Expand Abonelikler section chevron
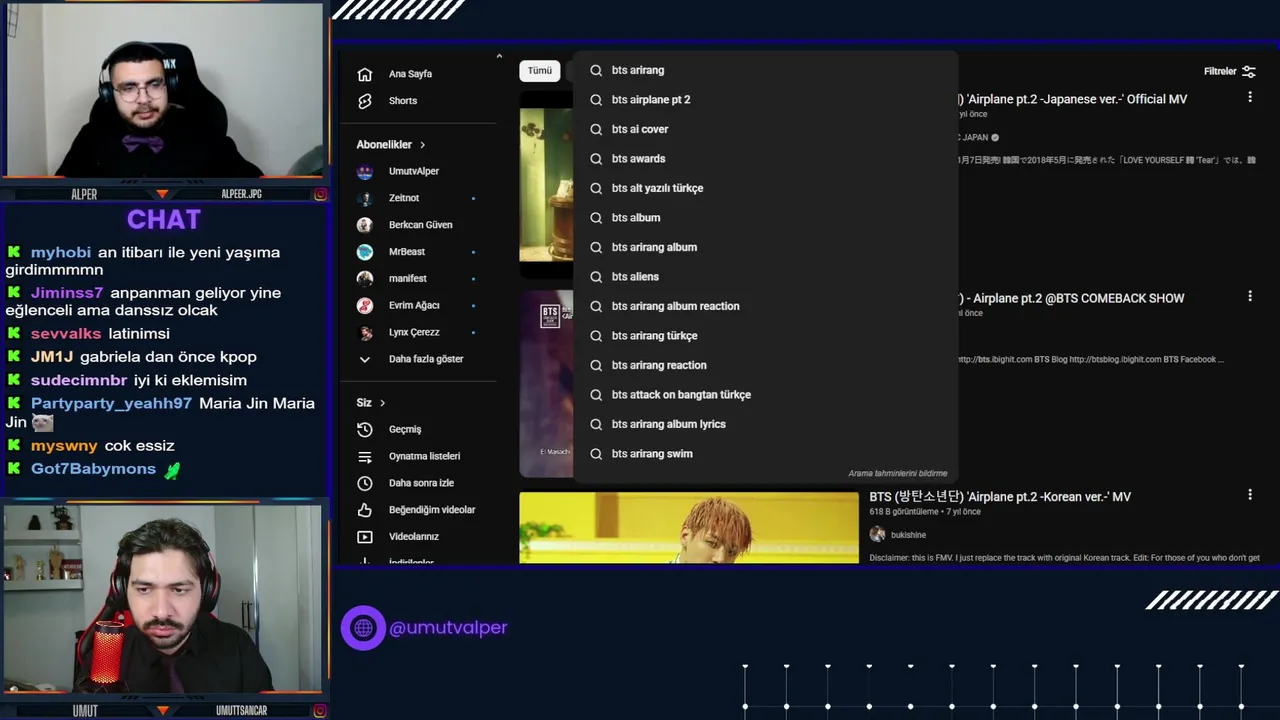Viewport: 1280px width, 720px height. click(x=422, y=145)
